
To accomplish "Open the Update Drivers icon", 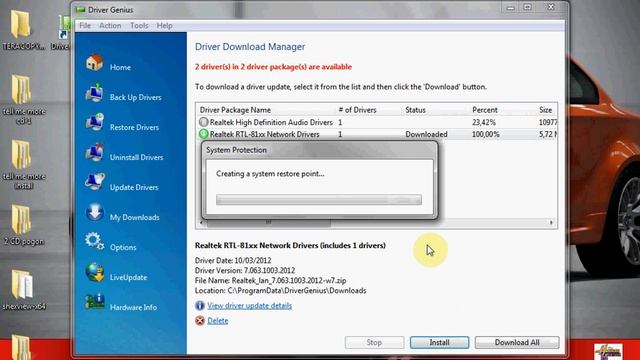I will 94,182.
